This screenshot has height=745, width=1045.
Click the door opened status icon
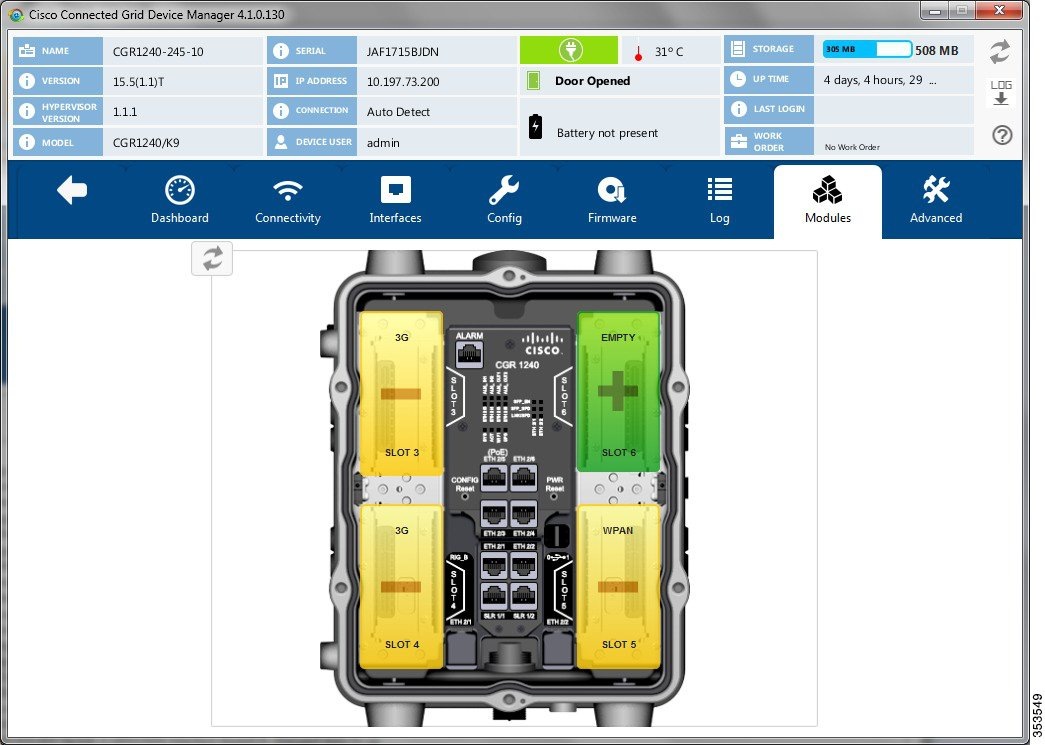[533, 81]
